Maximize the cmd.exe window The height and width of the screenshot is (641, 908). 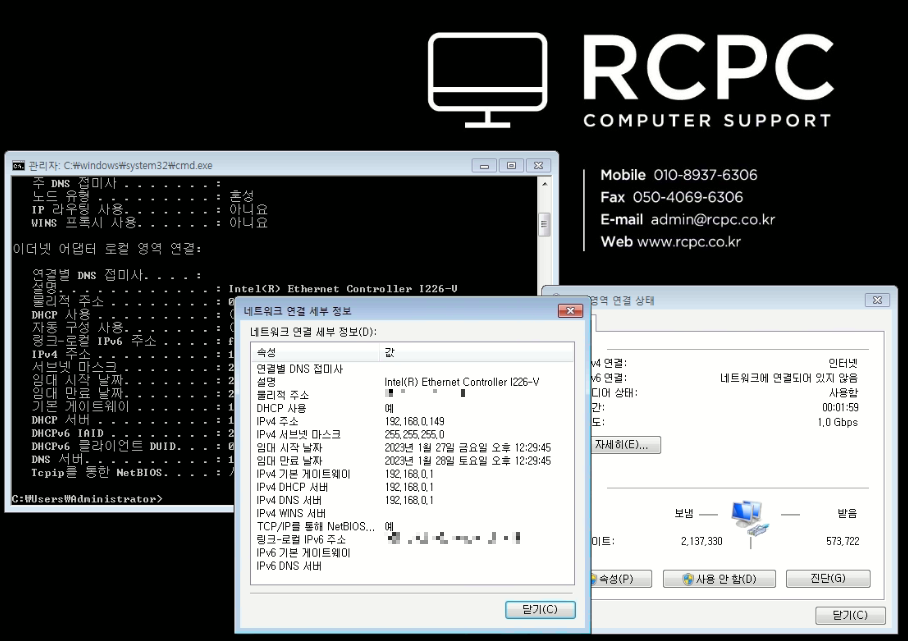click(x=511, y=166)
